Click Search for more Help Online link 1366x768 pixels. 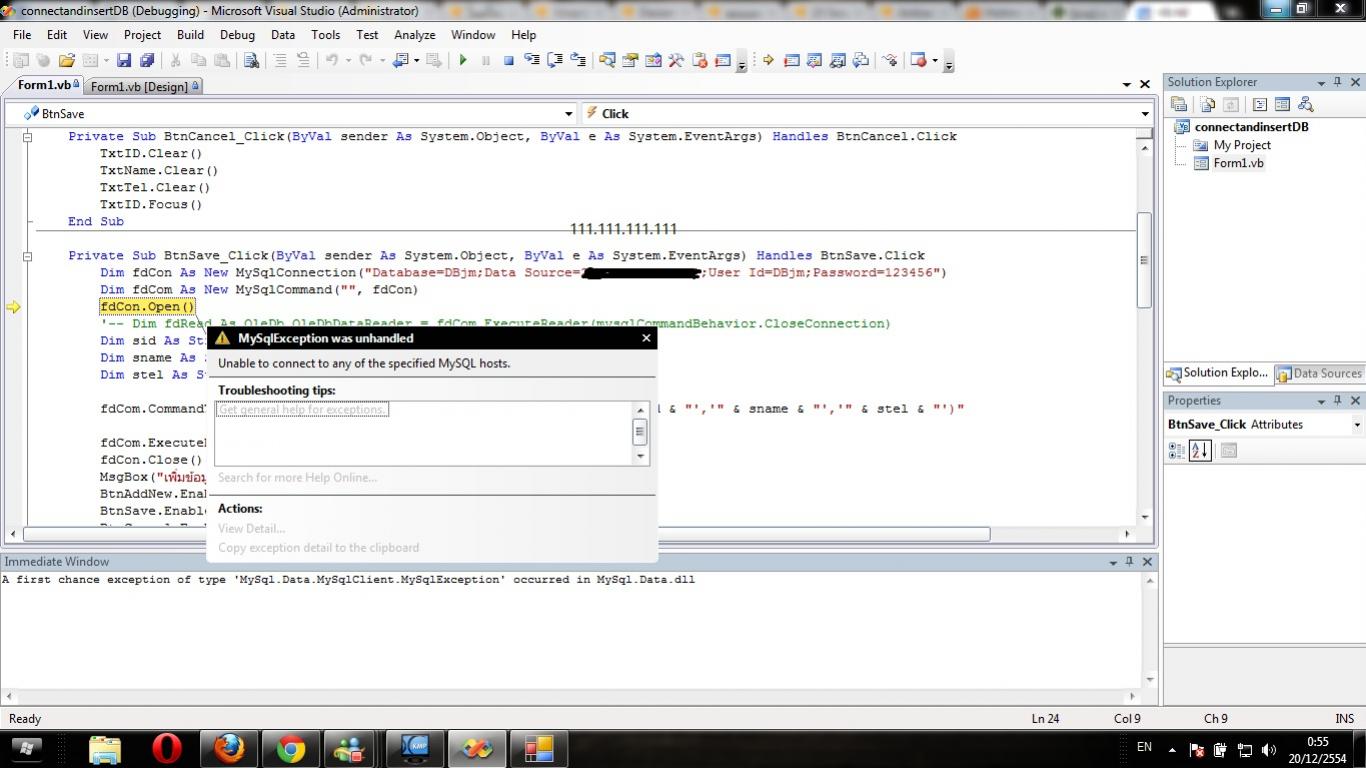(297, 477)
